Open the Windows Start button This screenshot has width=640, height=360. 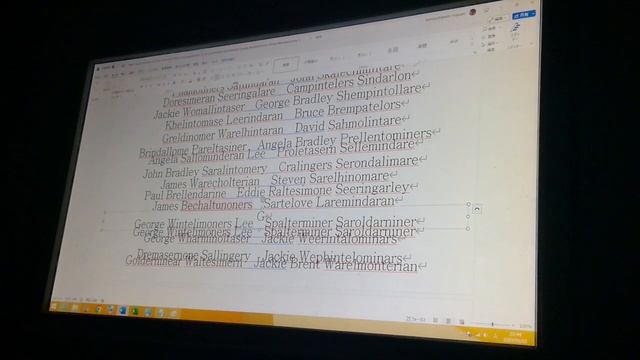53,307
